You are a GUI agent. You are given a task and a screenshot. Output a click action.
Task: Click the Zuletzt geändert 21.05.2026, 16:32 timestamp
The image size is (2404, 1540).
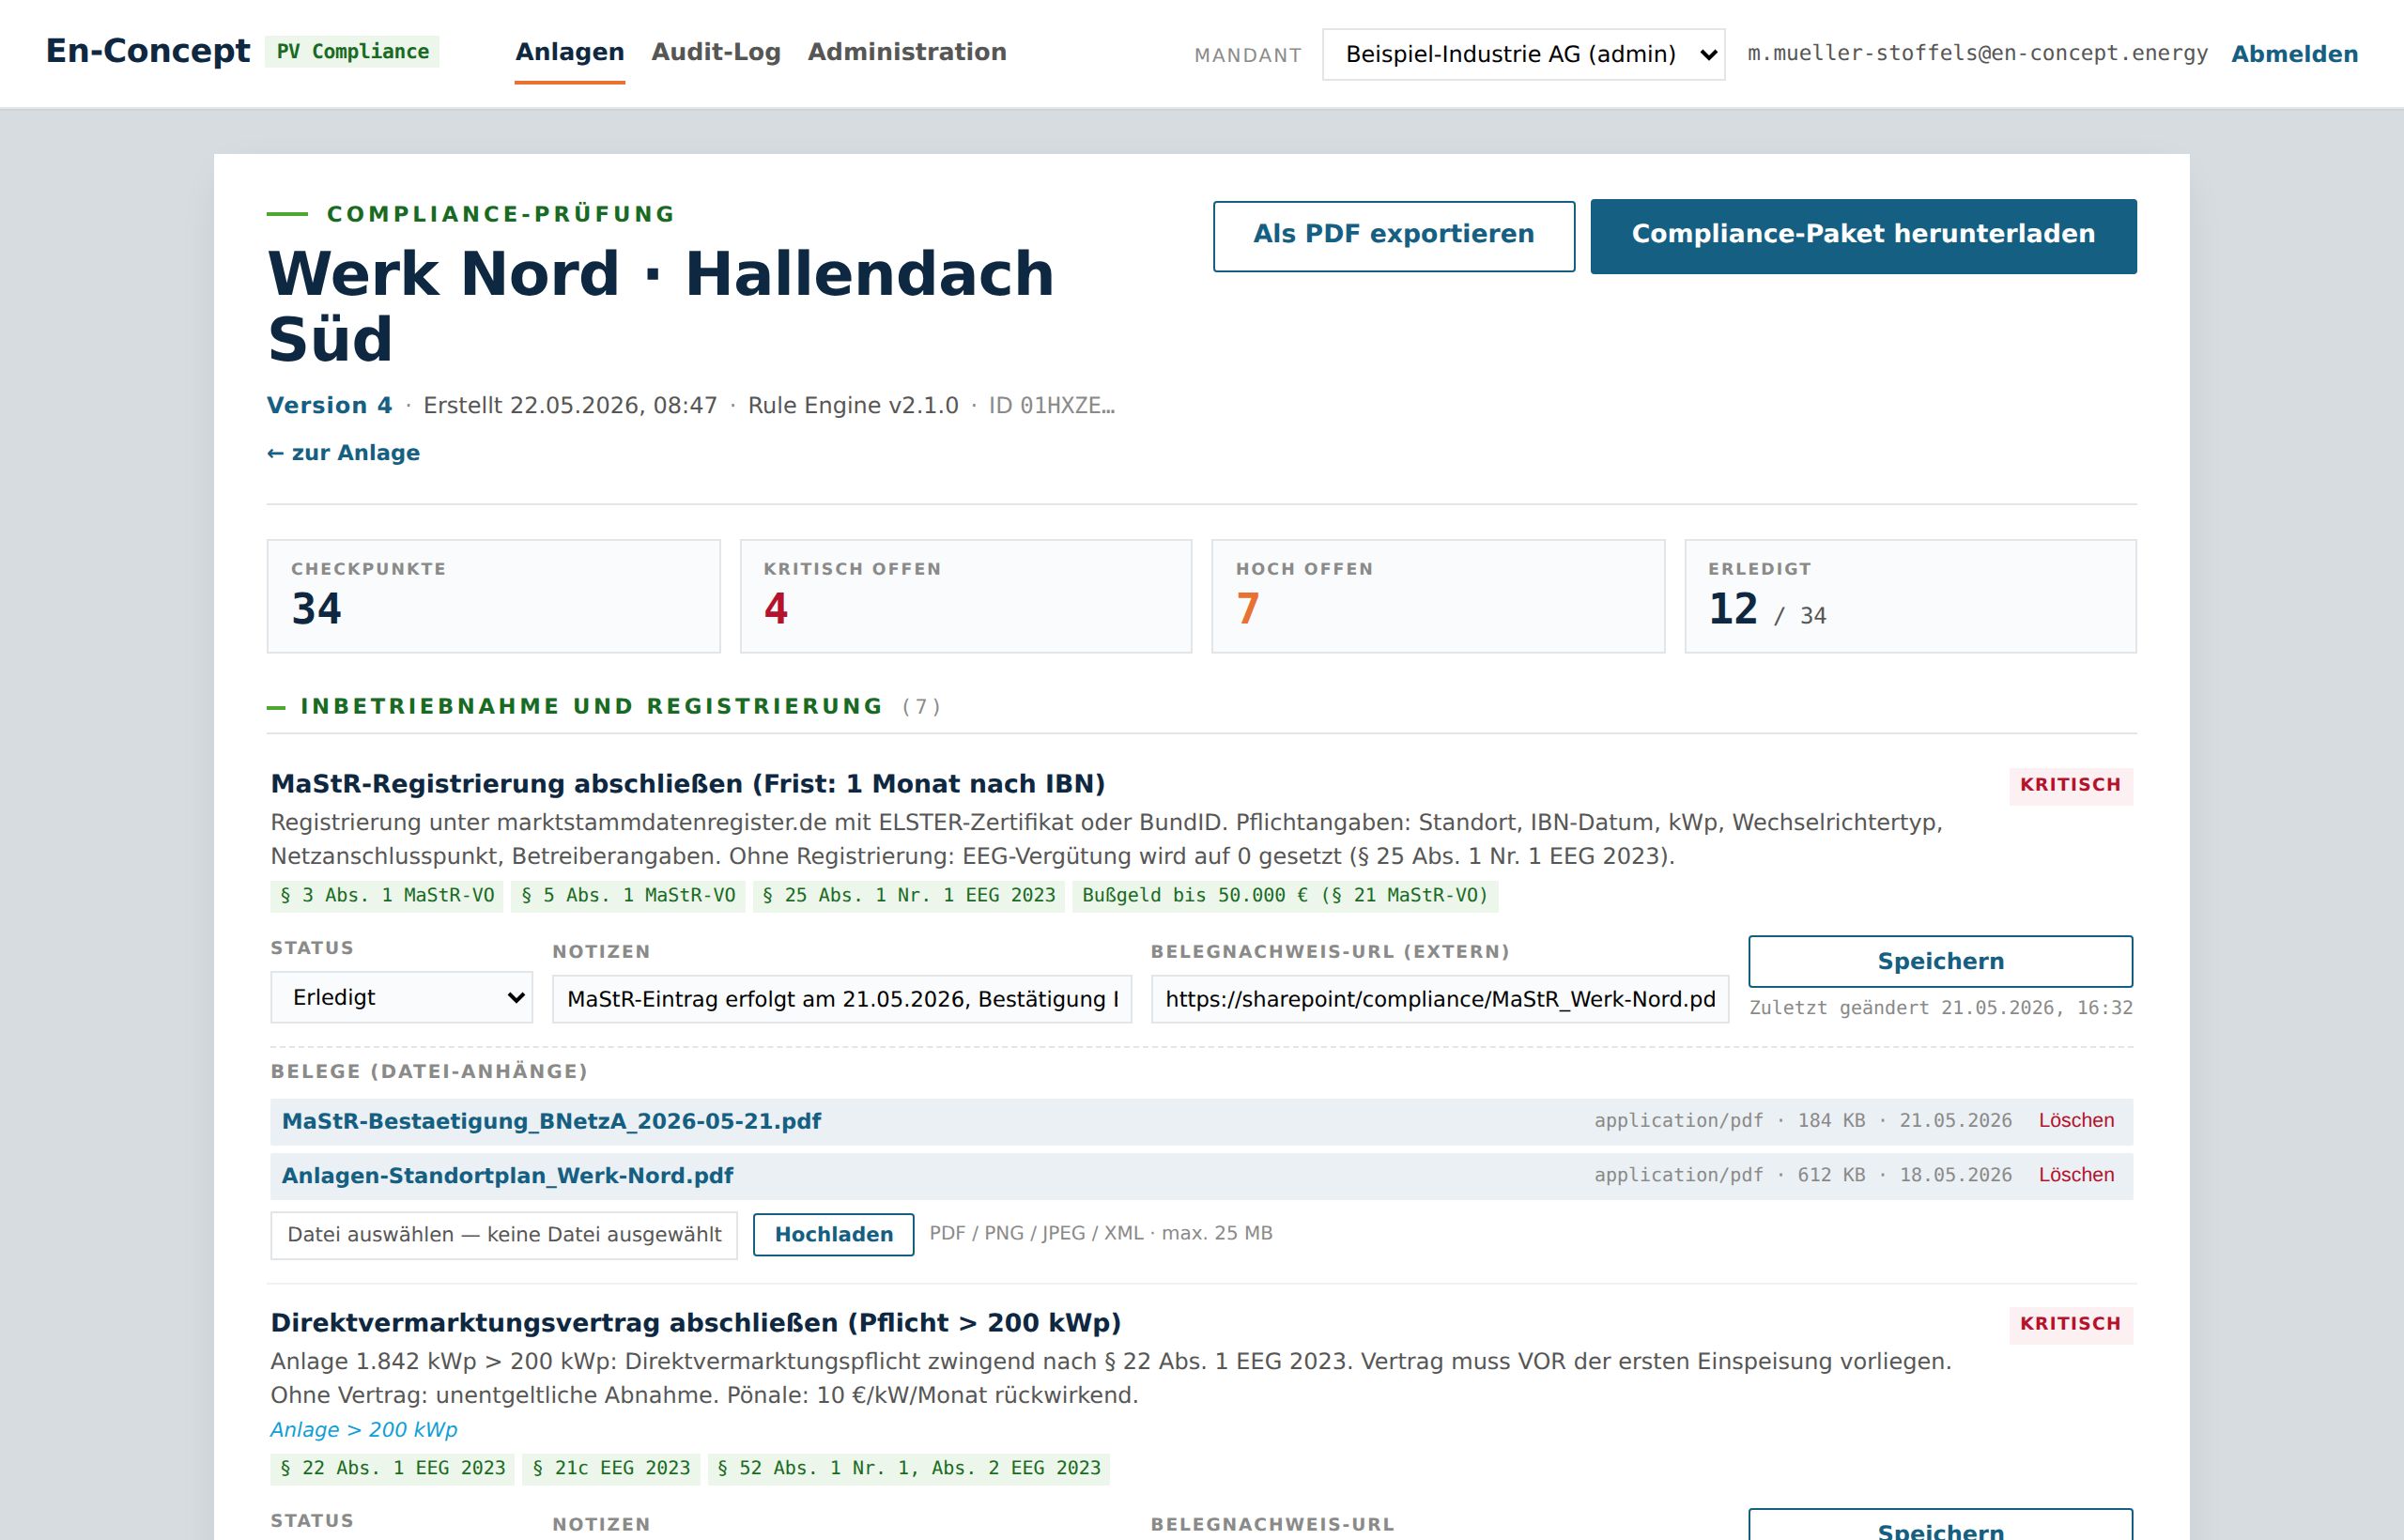tap(1940, 1007)
